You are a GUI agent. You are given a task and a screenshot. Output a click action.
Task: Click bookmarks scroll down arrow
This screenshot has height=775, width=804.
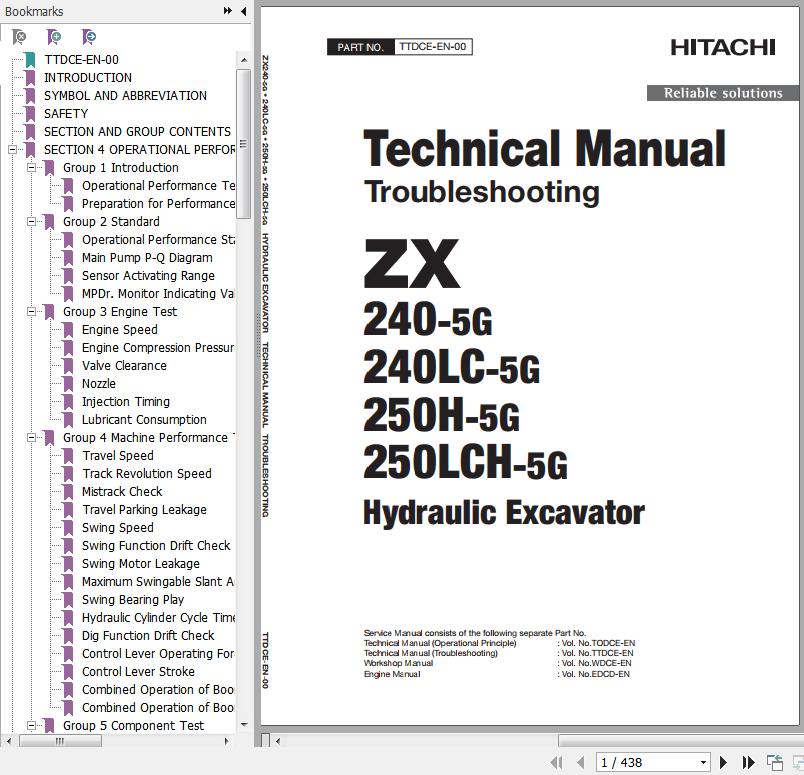tap(244, 725)
